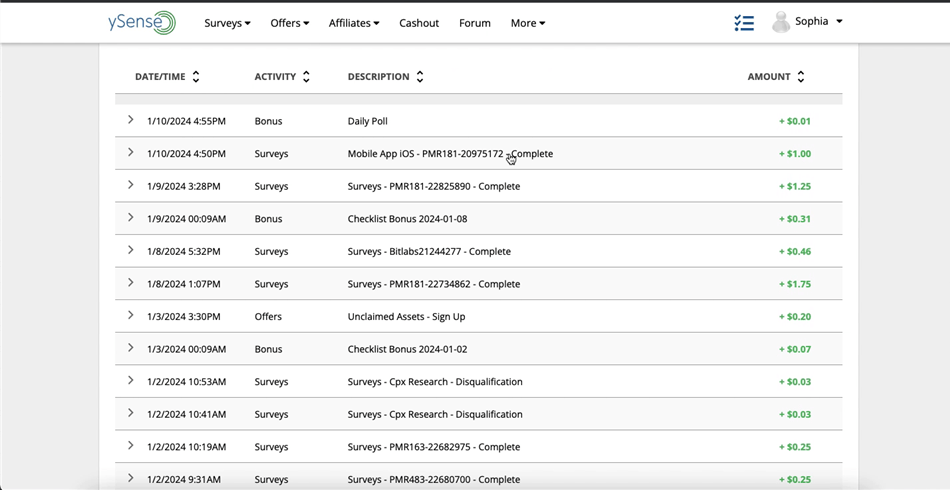Image resolution: width=950 pixels, height=490 pixels.
Task: Click 'Bonus' activity in Daily Poll row
Action: [x=268, y=121]
